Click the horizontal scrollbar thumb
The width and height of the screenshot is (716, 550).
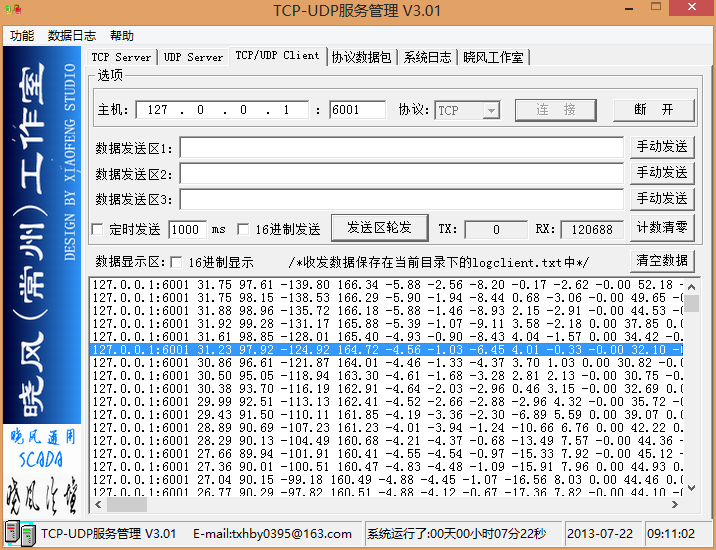tap(127, 504)
